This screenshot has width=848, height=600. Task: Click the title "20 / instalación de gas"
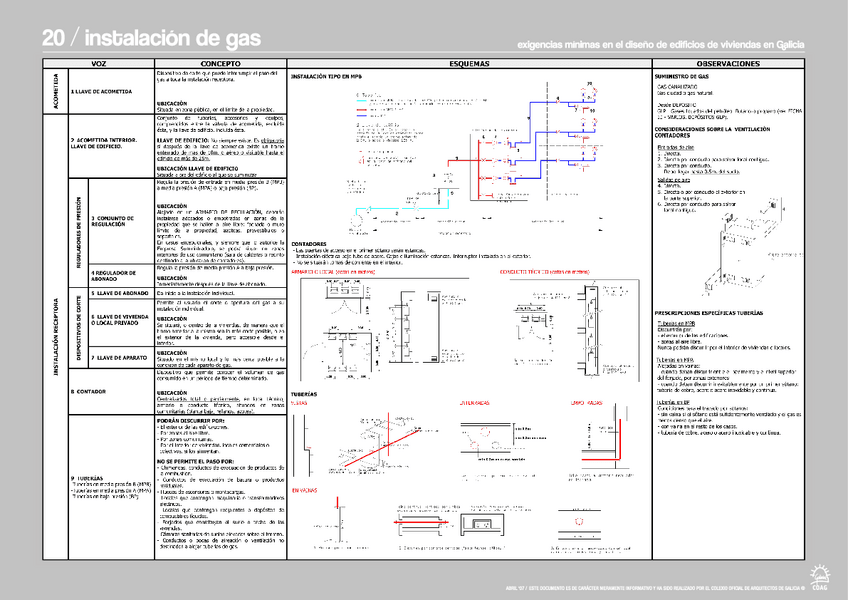[151, 38]
